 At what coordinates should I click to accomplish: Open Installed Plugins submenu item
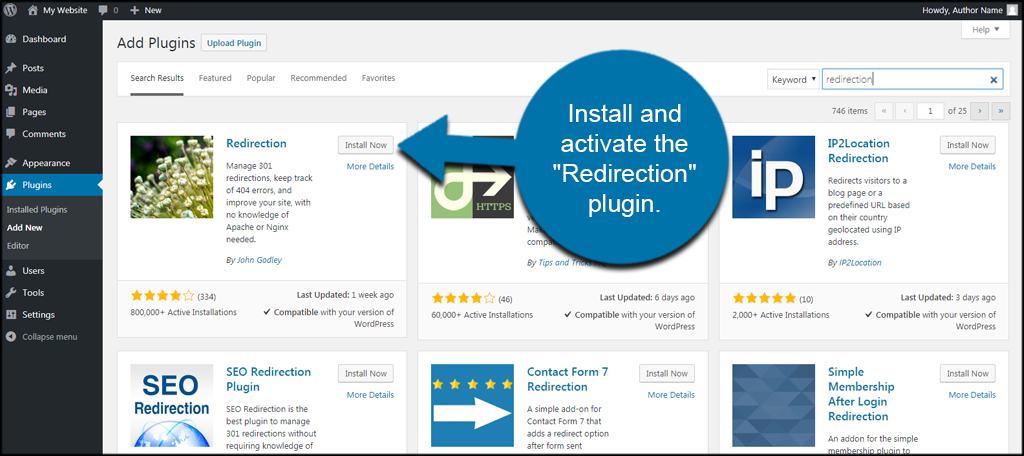37,210
